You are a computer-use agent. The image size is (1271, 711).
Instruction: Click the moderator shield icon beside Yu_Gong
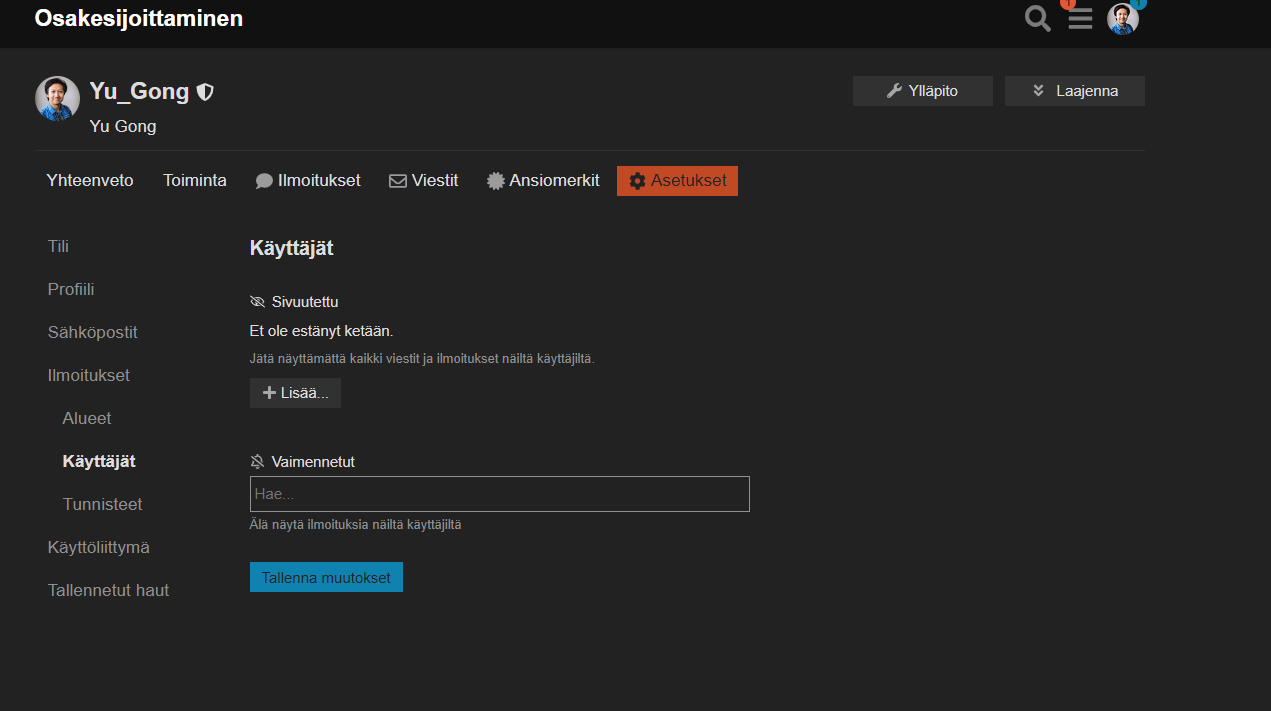click(205, 92)
